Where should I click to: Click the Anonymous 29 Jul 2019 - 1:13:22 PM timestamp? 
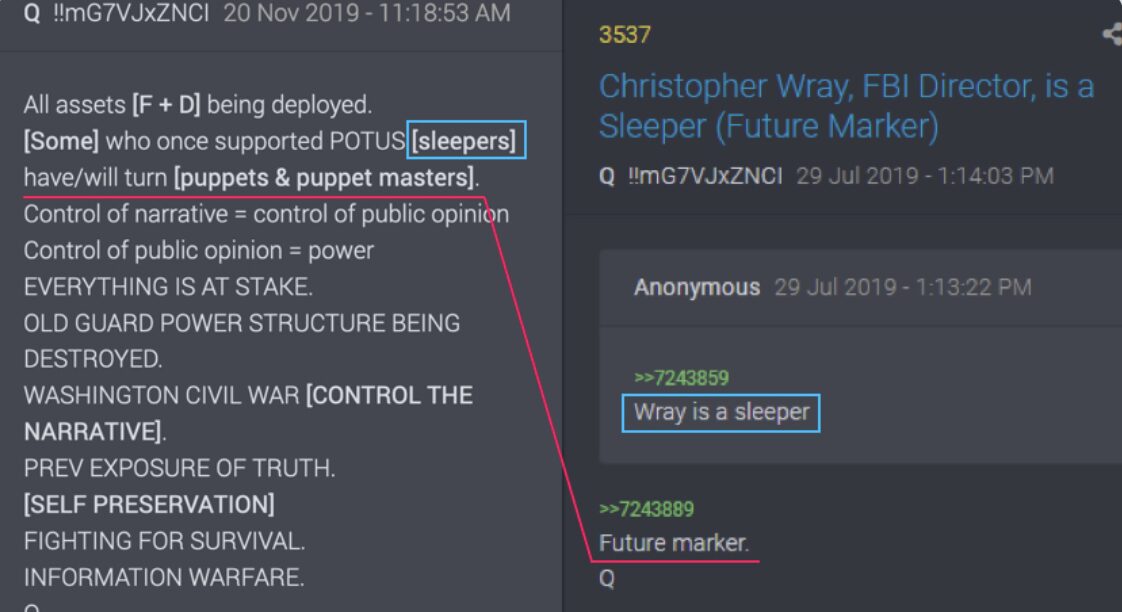pyautogui.click(x=903, y=287)
